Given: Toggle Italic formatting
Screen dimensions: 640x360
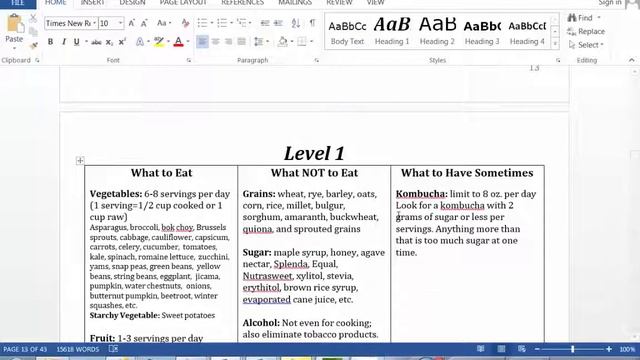Looking at the screenshot, I should (x=64, y=42).
